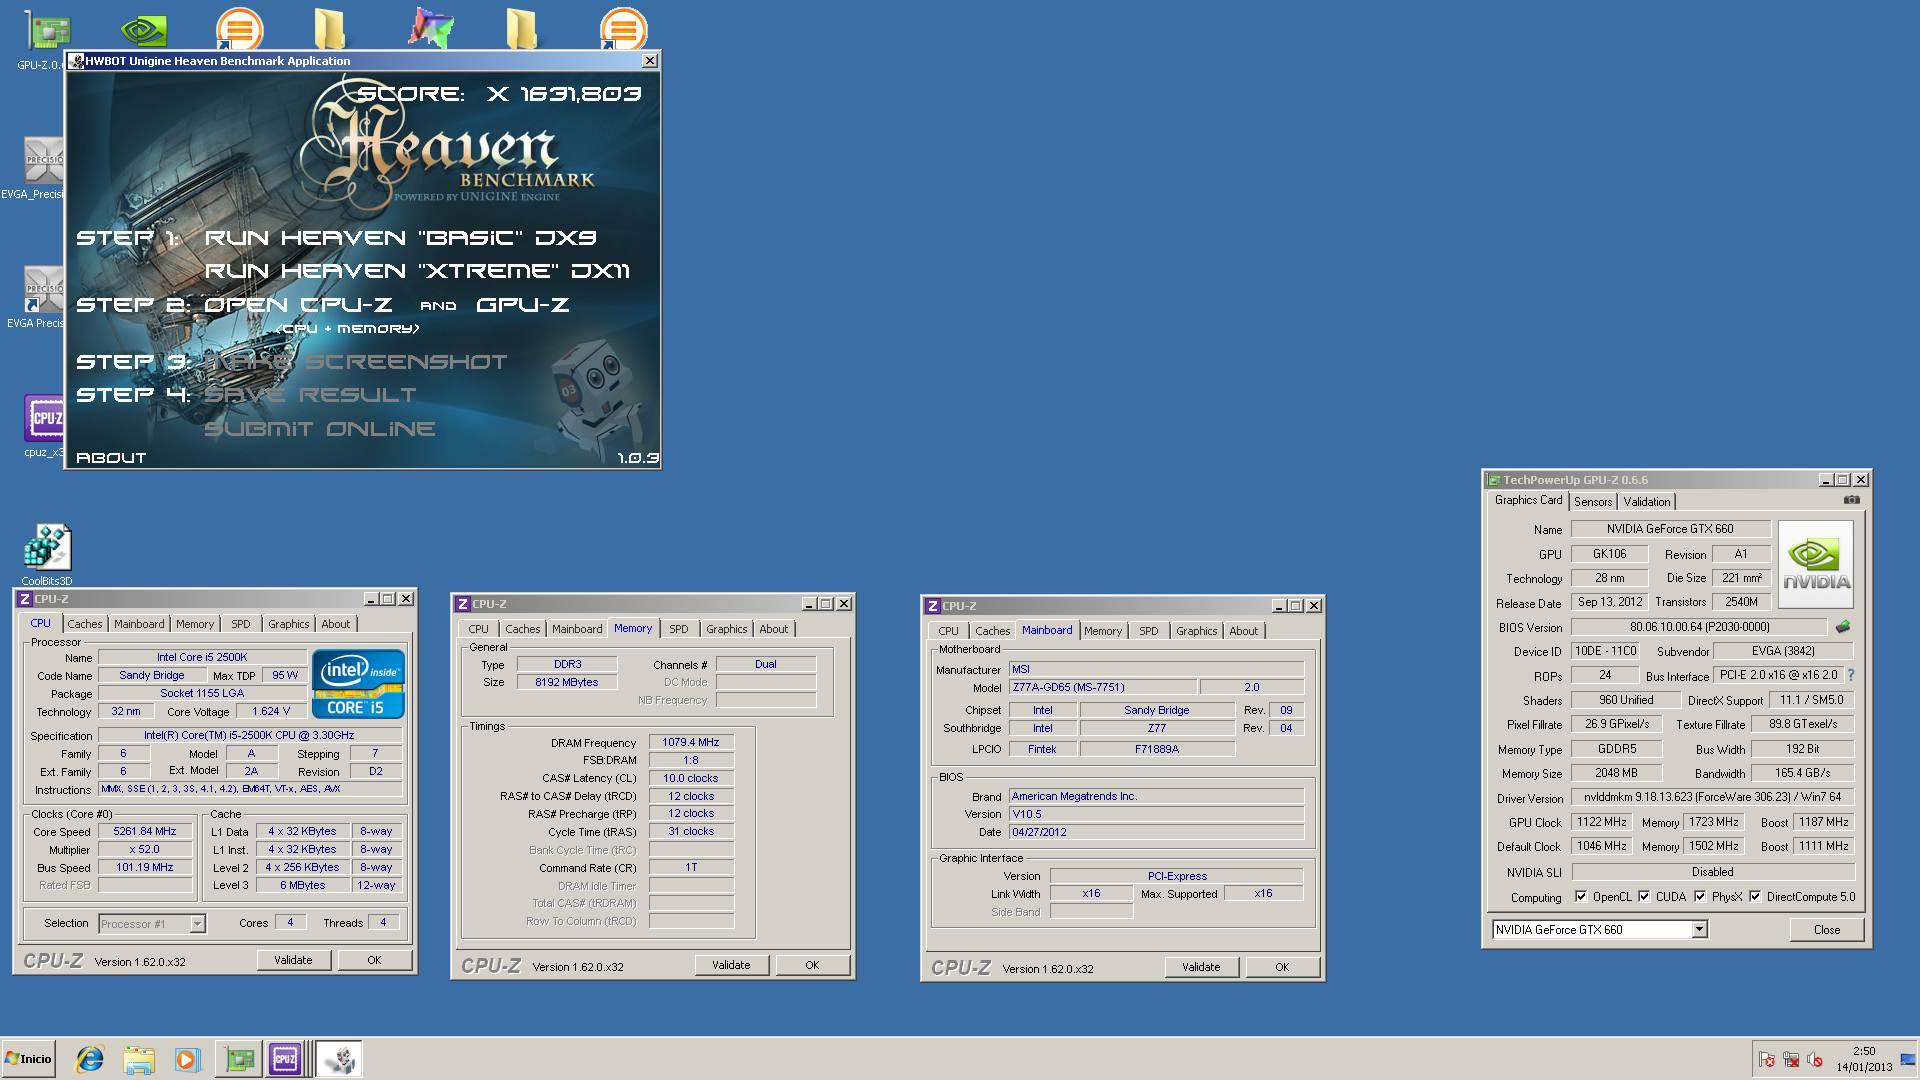The width and height of the screenshot is (1920, 1080).
Task: Switch to the Sensors tab in GPU-Z
Action: [1592, 502]
